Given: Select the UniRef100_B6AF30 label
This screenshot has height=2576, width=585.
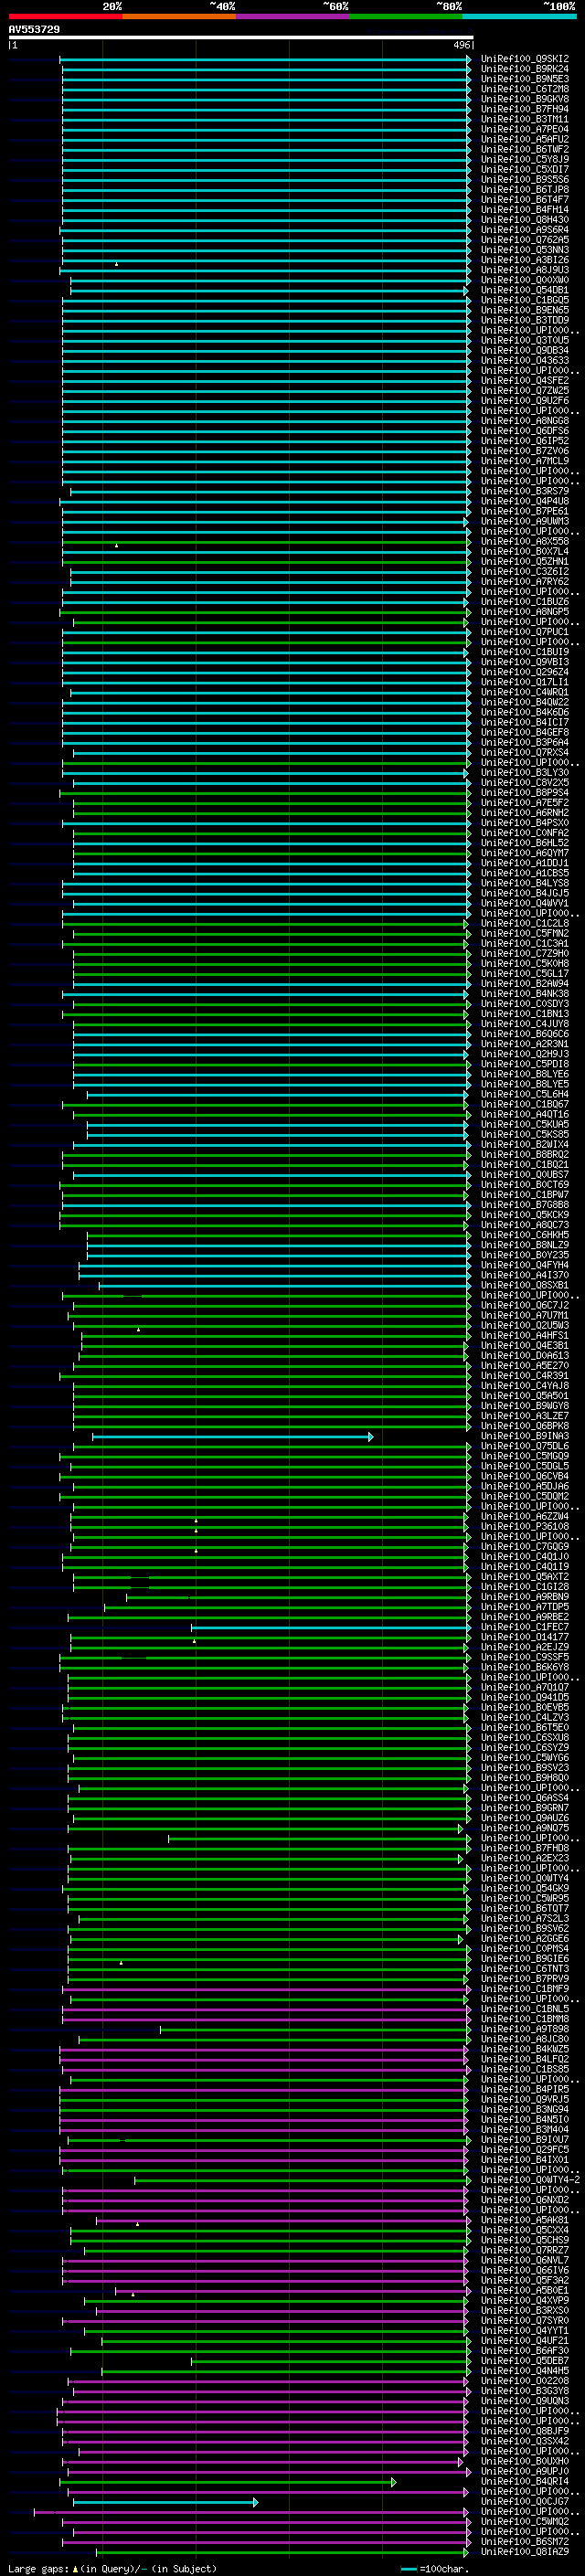Looking at the screenshot, I should tap(525, 2351).
